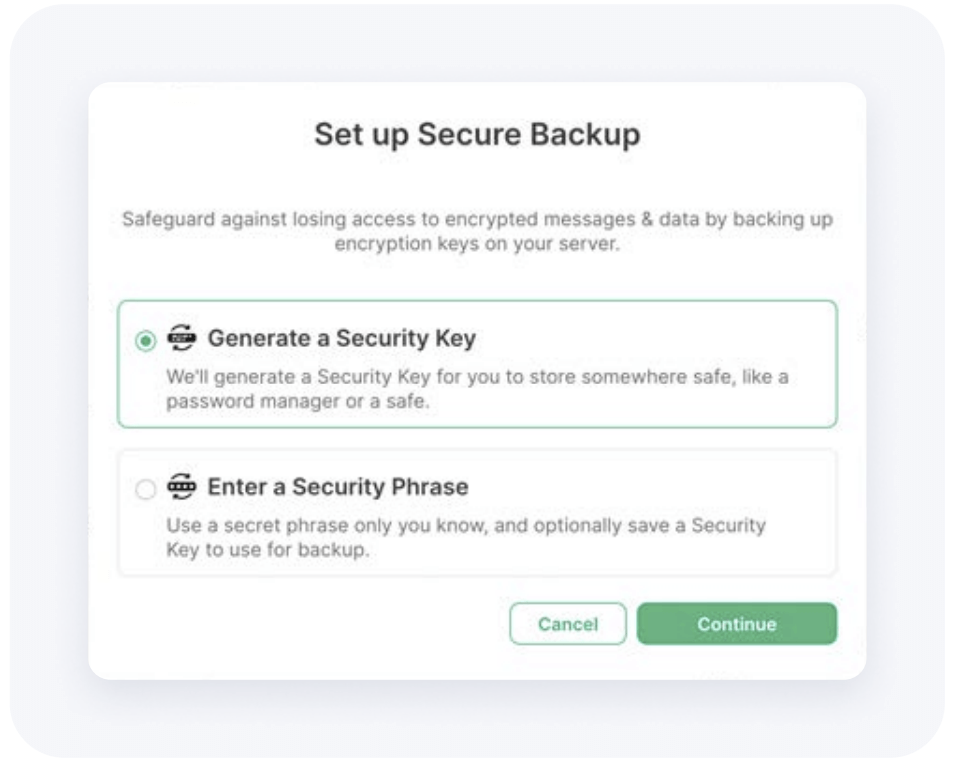Choose the Security Phrase option card
Image resolution: width=953 pixels, height=766 pixels.
click(477, 512)
